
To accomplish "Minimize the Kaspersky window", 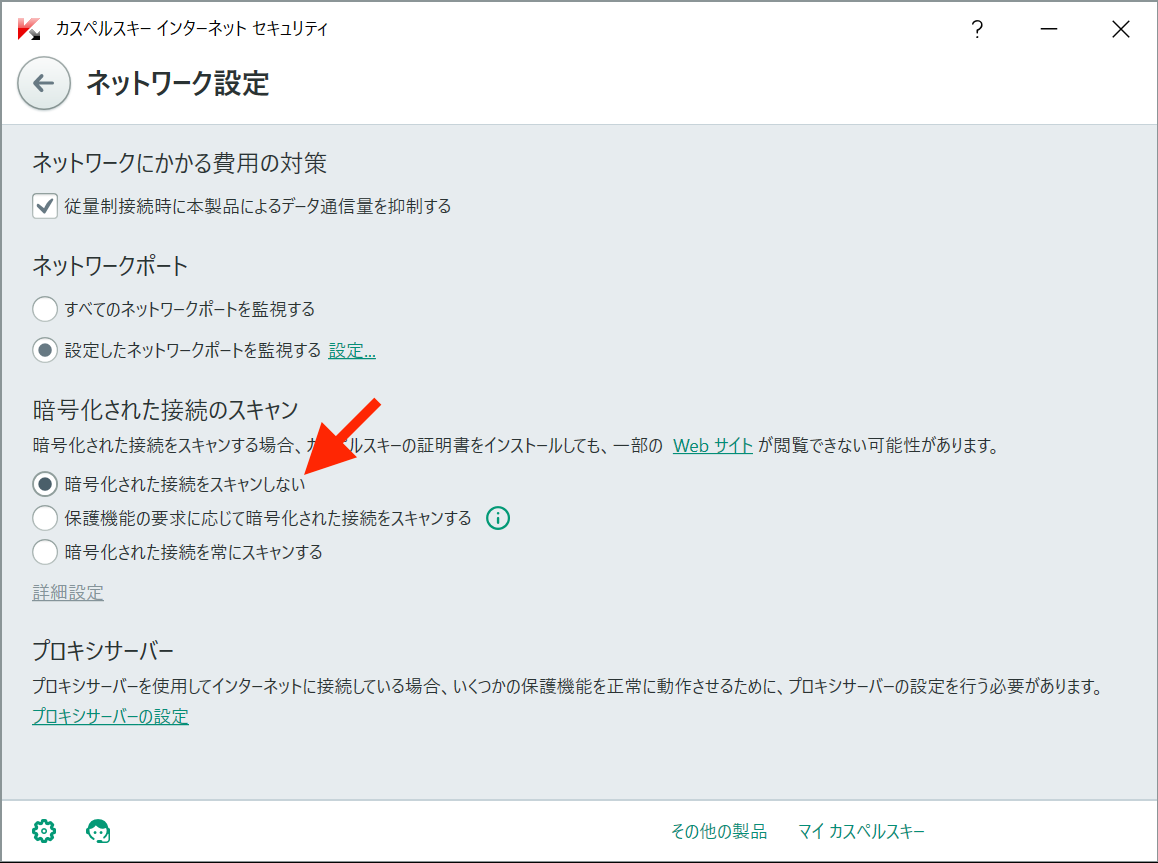I will coord(1049,29).
